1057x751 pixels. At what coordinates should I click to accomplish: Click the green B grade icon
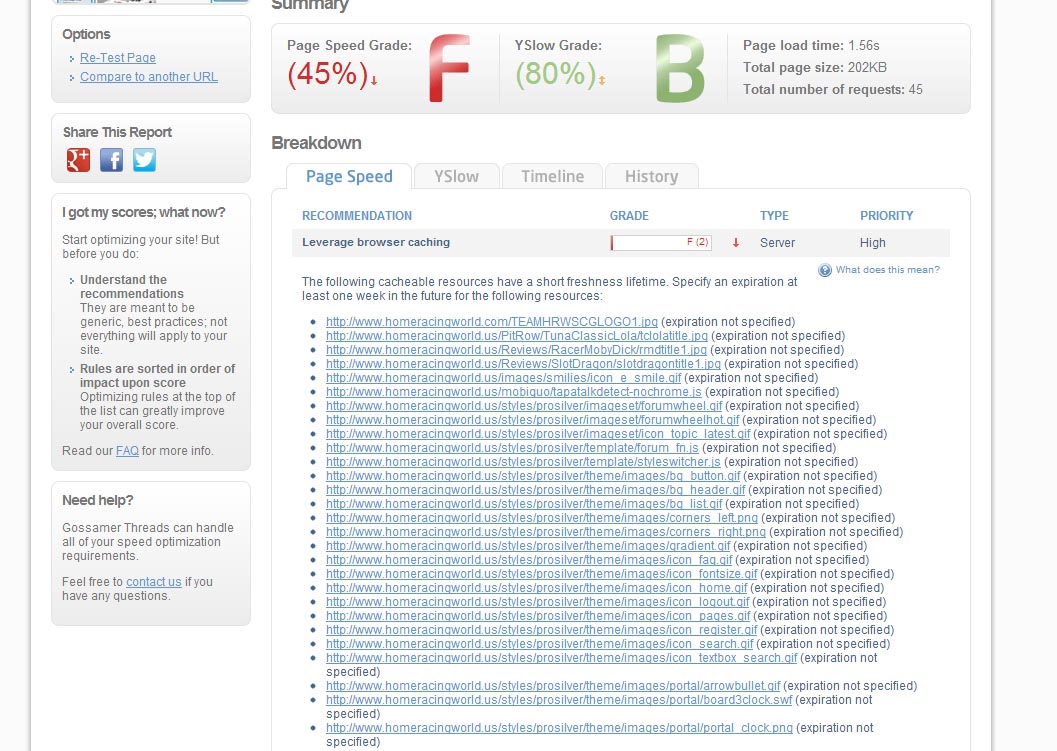click(679, 69)
